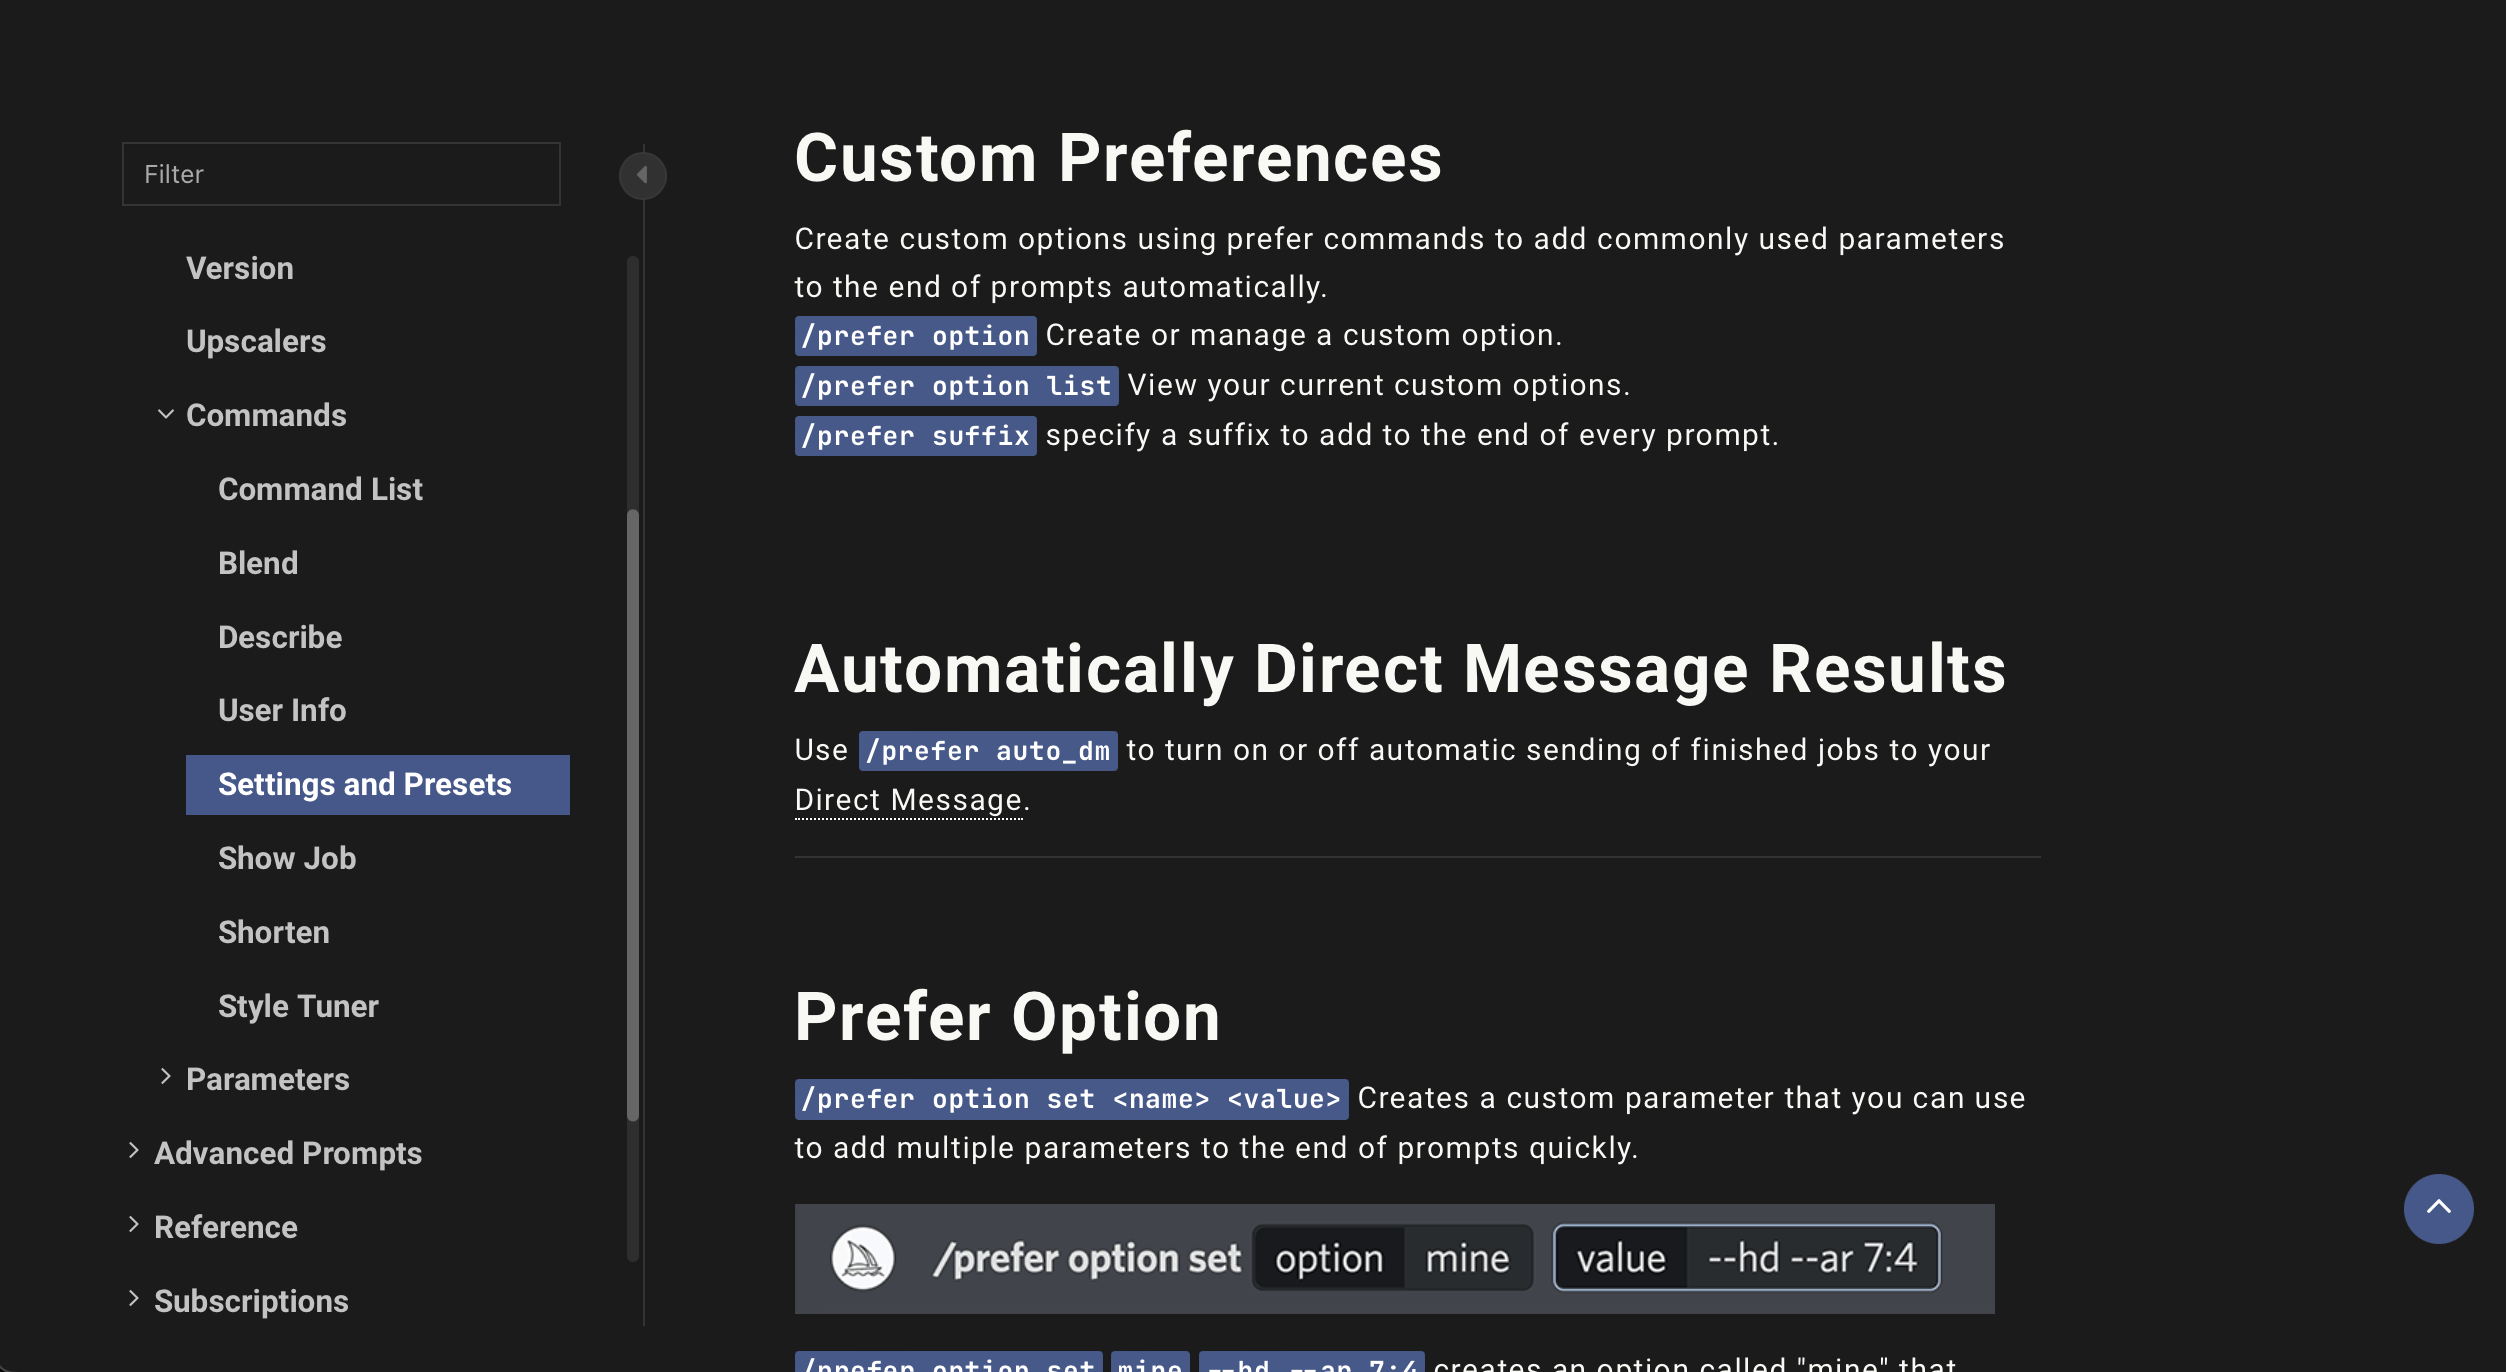Expand the Subscriptions section chevron
The width and height of the screenshot is (2506, 1372).
134,1299
